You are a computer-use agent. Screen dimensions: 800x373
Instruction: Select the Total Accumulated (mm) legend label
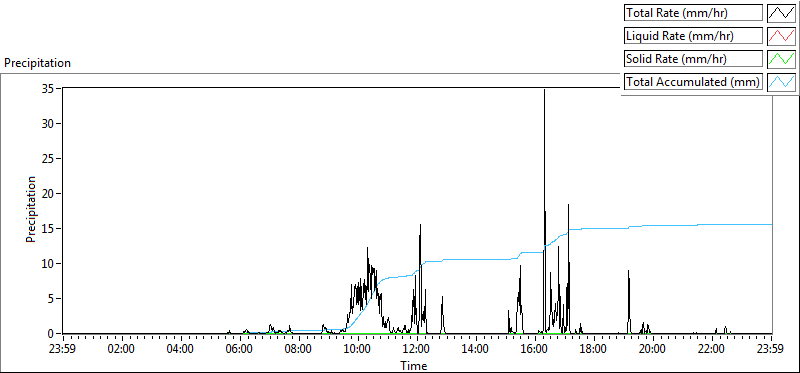pyautogui.click(x=693, y=82)
